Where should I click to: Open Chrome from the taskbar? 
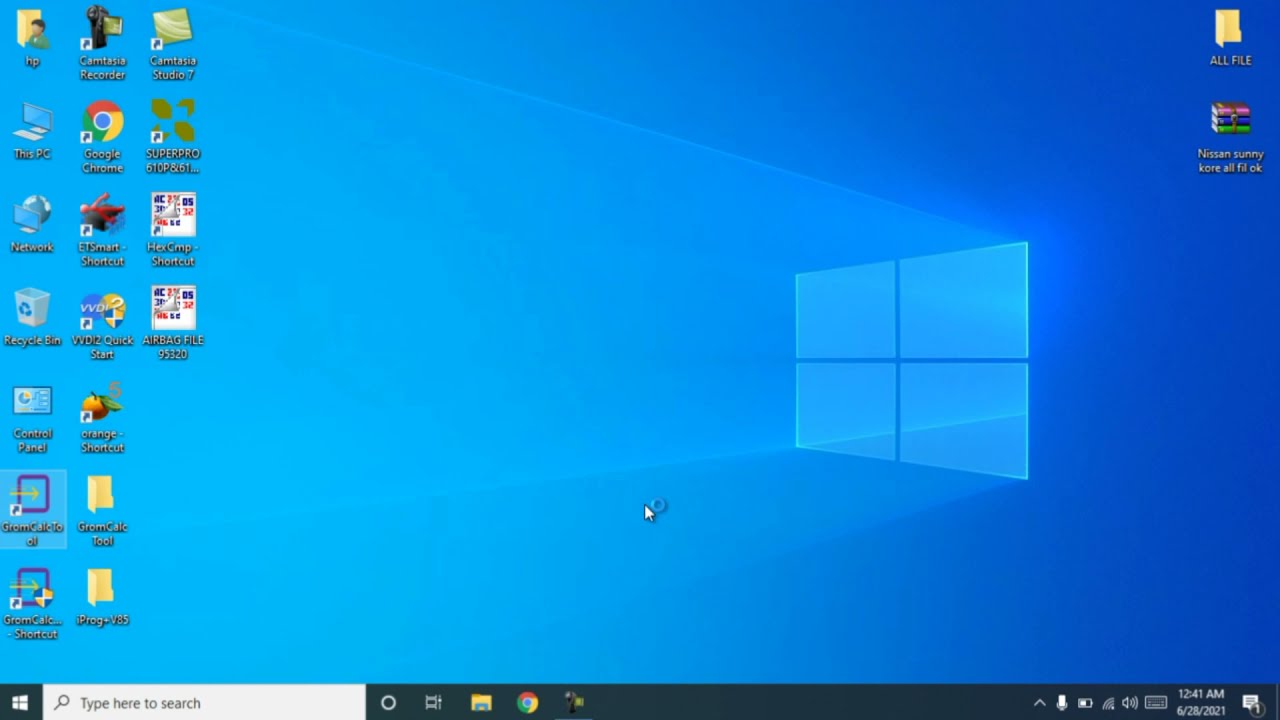click(x=527, y=703)
